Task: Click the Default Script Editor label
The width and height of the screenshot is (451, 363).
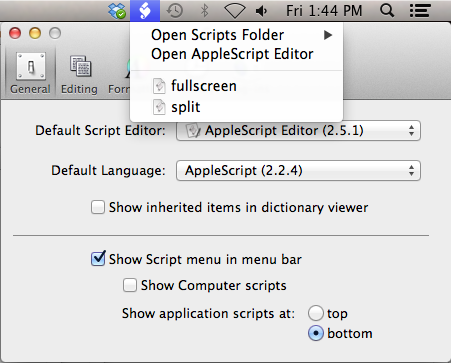Action: pyautogui.click(x=100, y=130)
